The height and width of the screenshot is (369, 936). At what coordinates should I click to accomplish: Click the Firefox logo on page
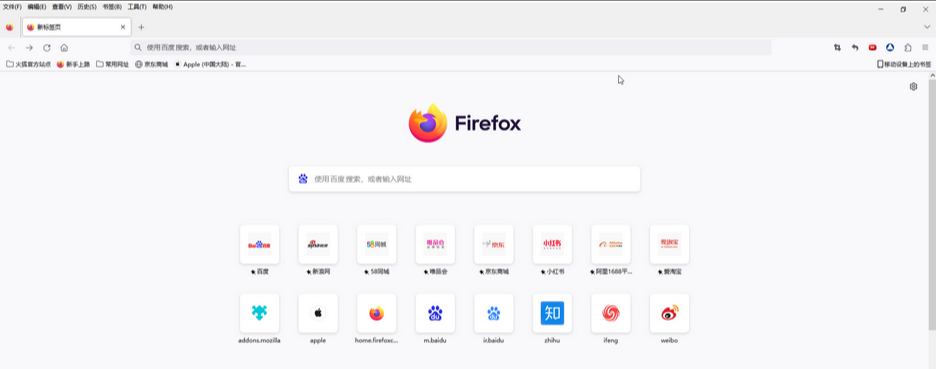pyautogui.click(x=464, y=123)
